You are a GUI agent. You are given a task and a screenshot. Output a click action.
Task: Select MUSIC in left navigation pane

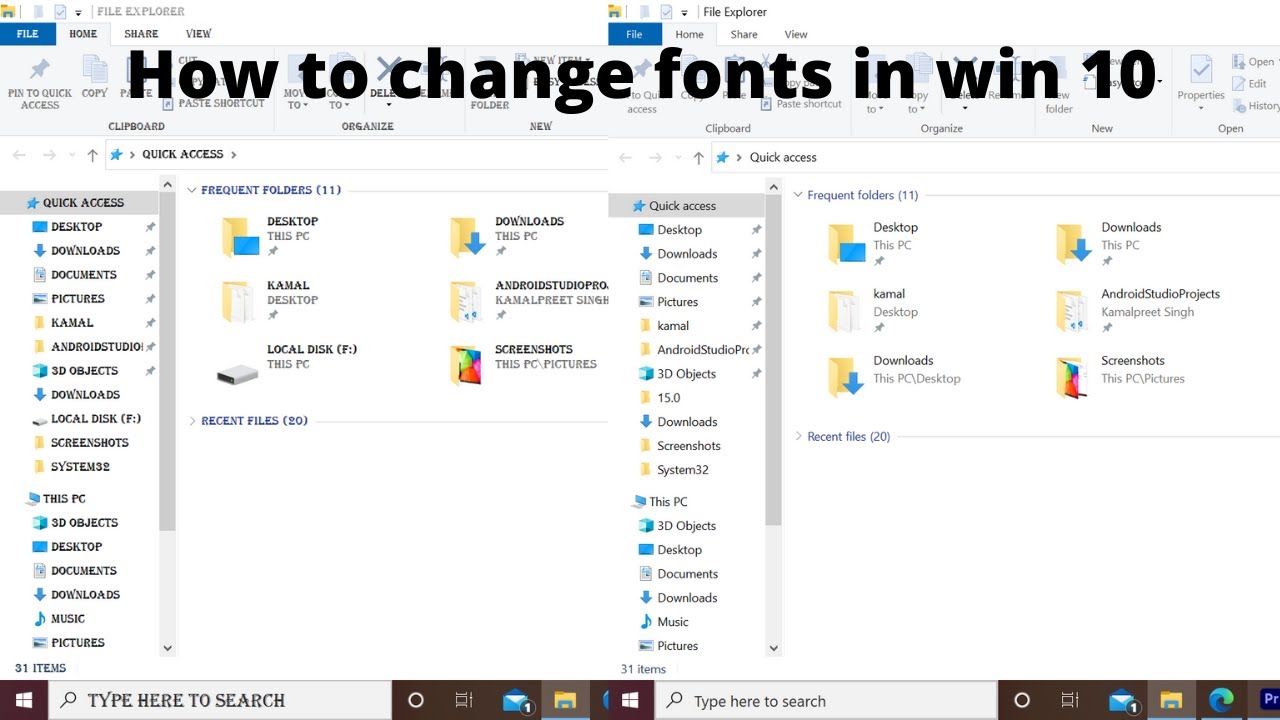coord(68,619)
